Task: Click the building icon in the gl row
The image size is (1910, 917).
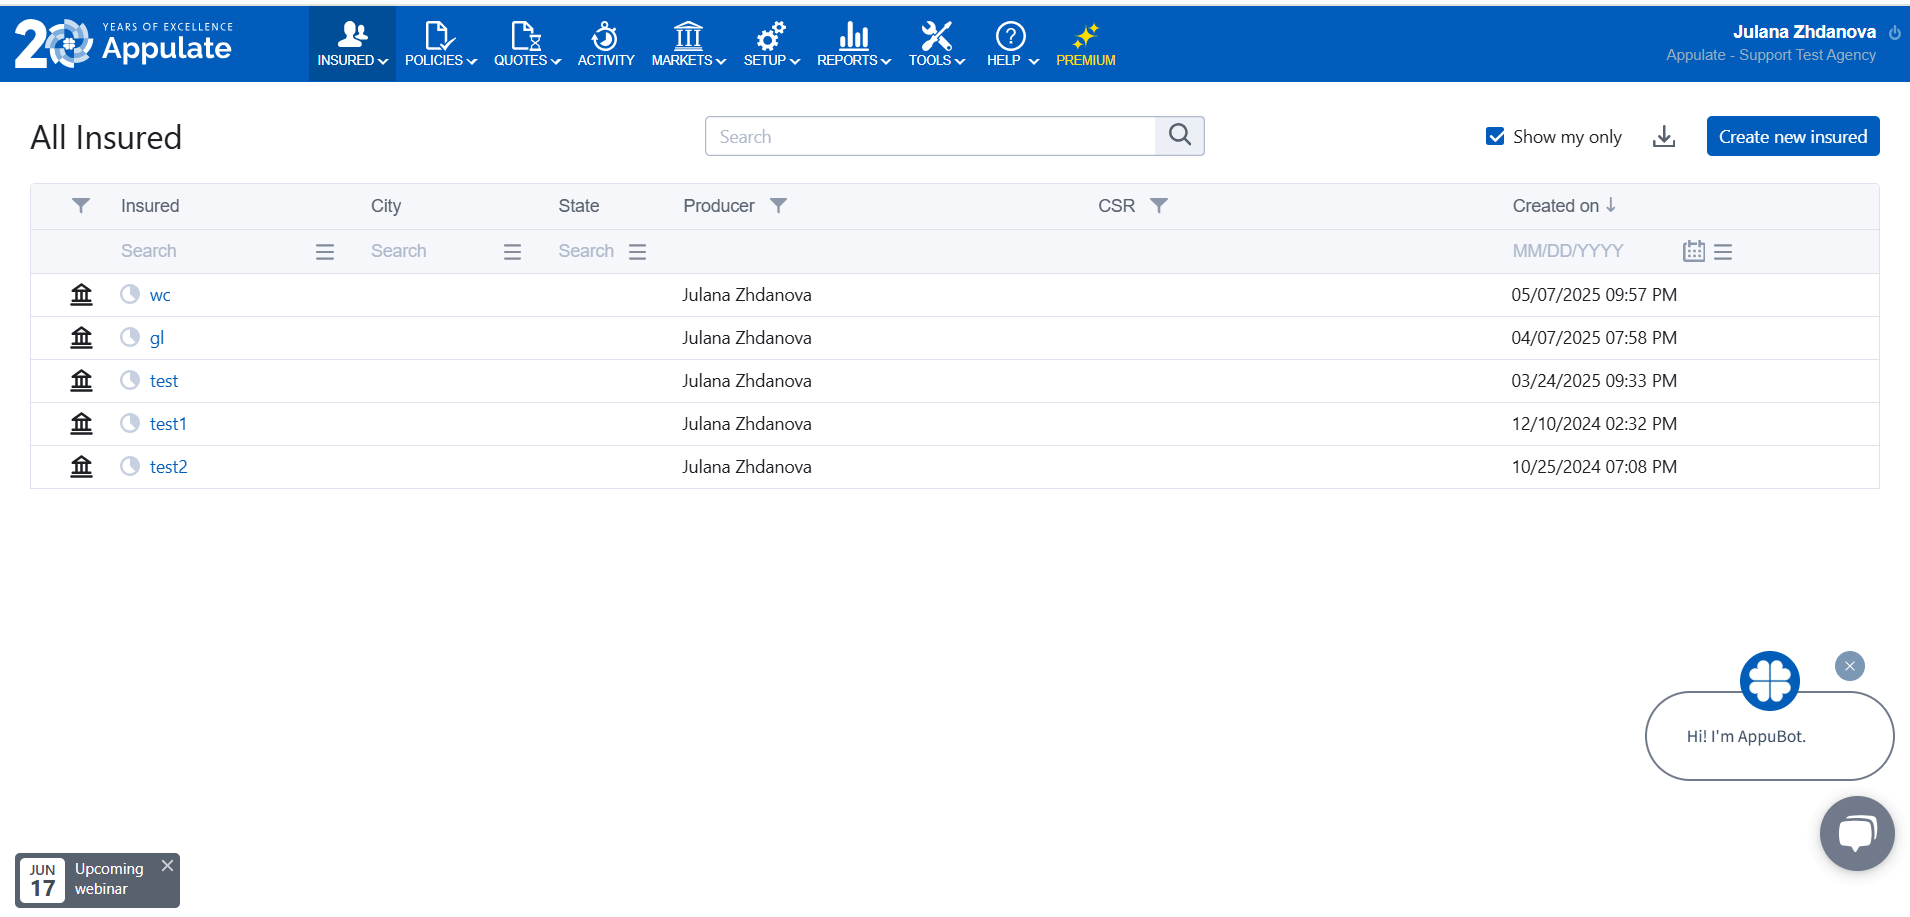Action: click(81, 337)
